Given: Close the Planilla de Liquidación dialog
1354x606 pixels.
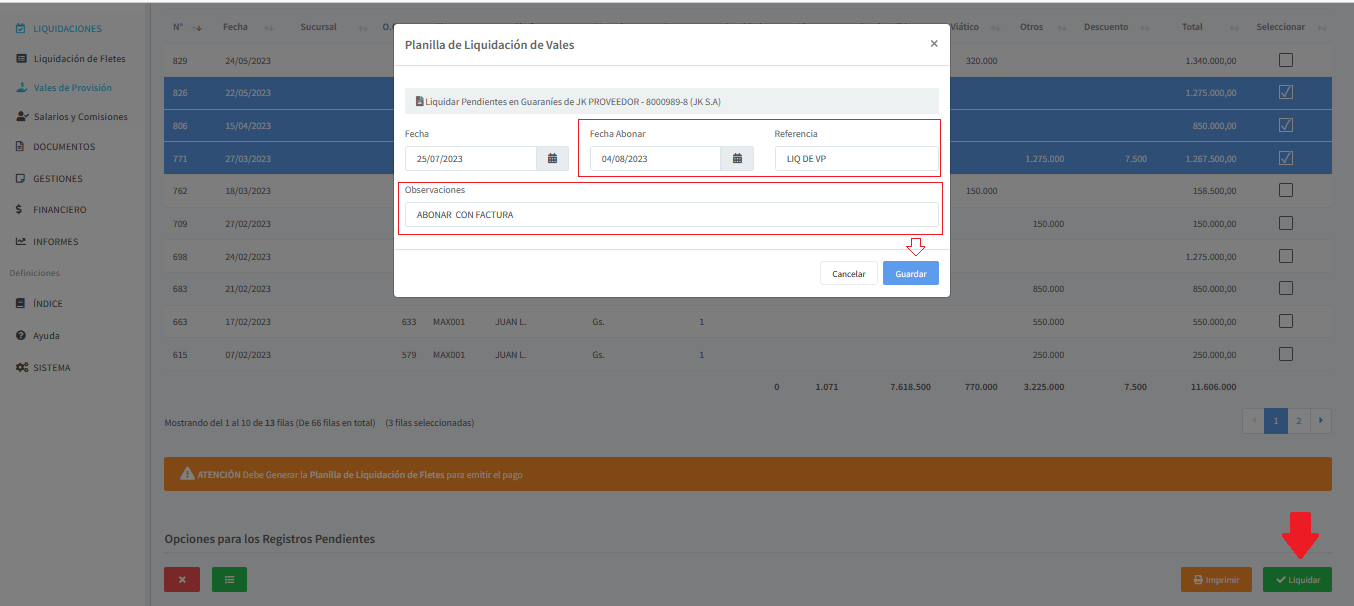Looking at the screenshot, I should tap(934, 44).
